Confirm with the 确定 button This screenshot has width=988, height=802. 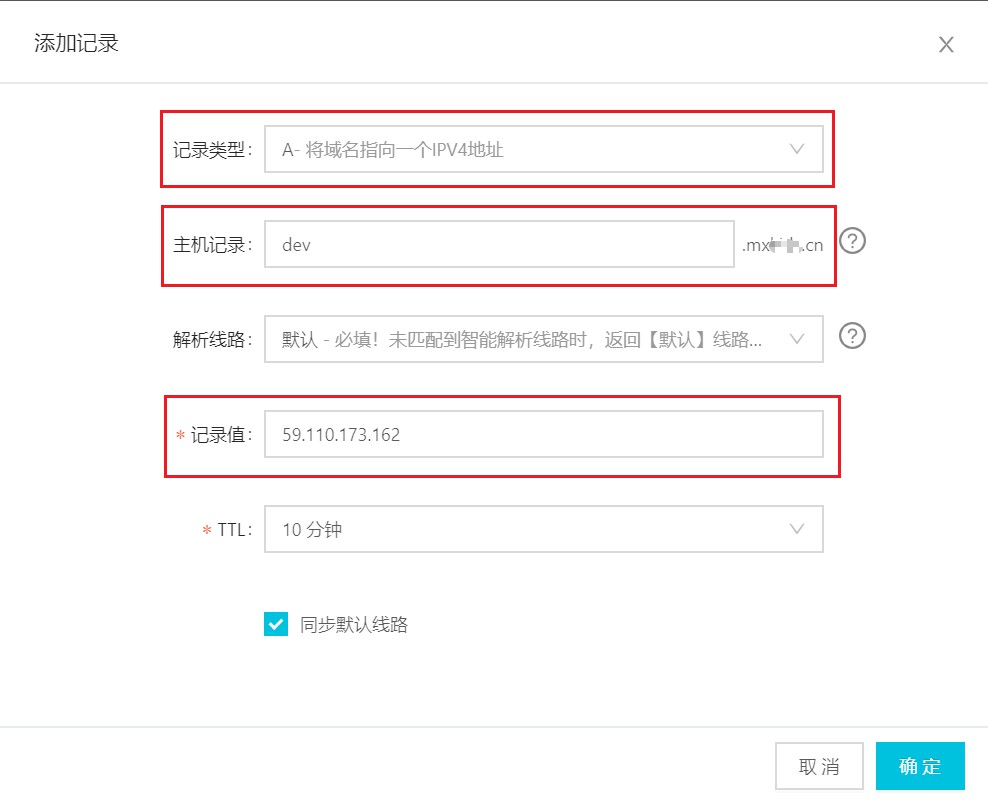[920, 767]
